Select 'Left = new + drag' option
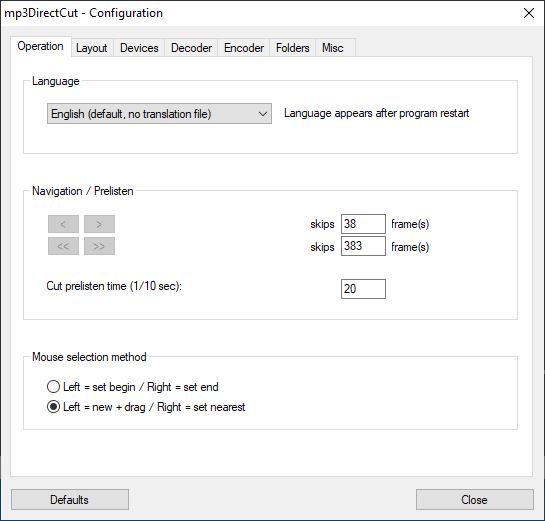The width and height of the screenshot is (545, 521). tap(146, 407)
